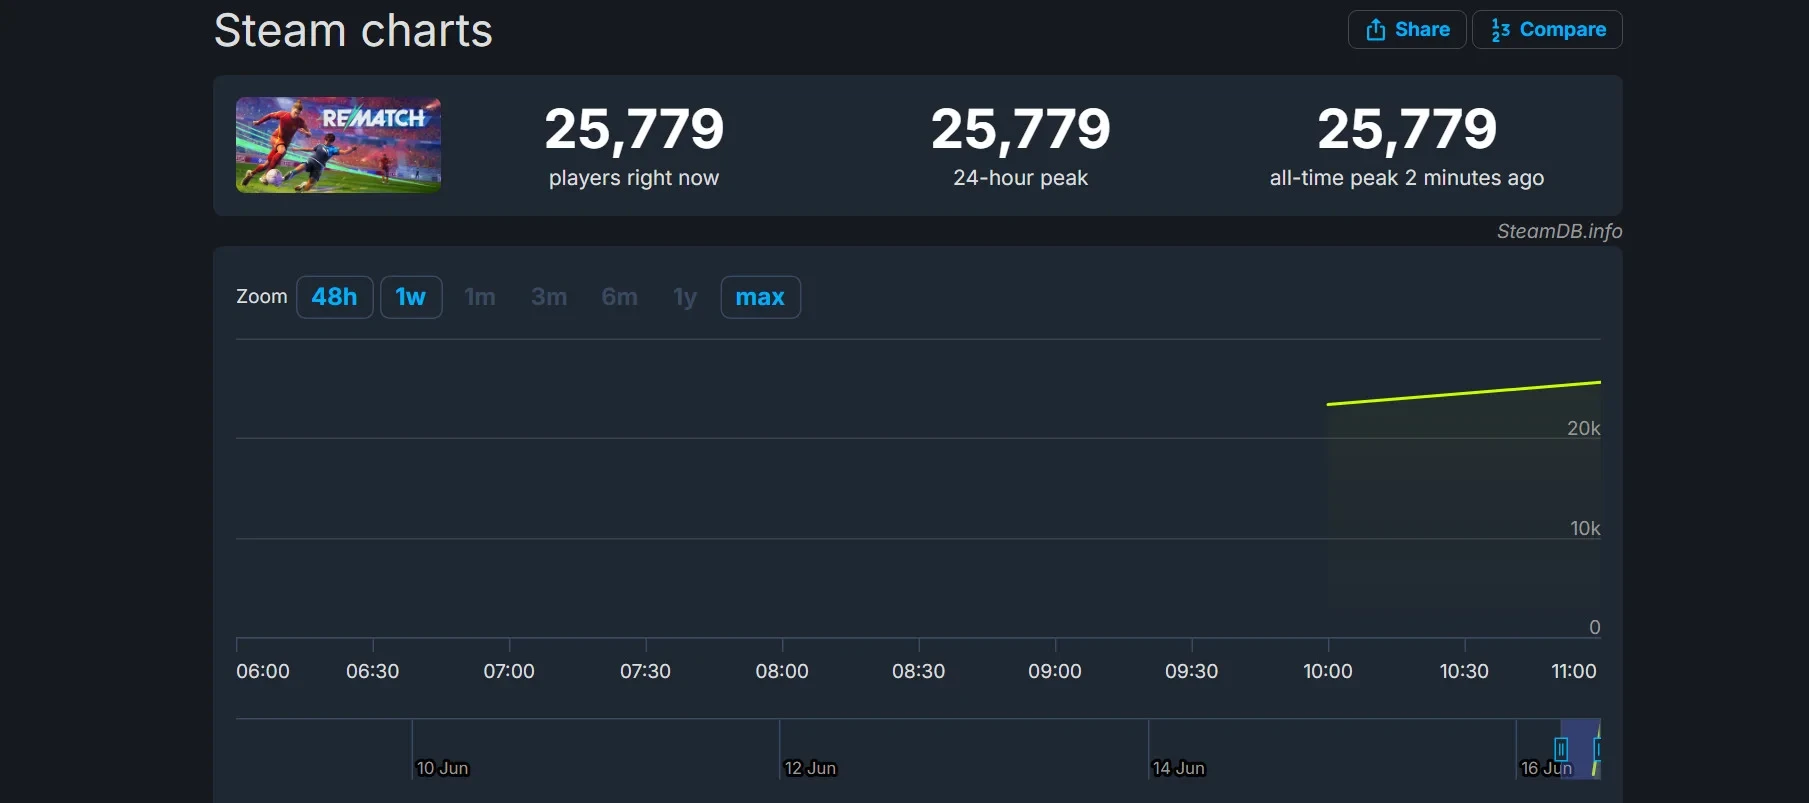Click the yellow player count line
1809x803 pixels.
point(1464,393)
